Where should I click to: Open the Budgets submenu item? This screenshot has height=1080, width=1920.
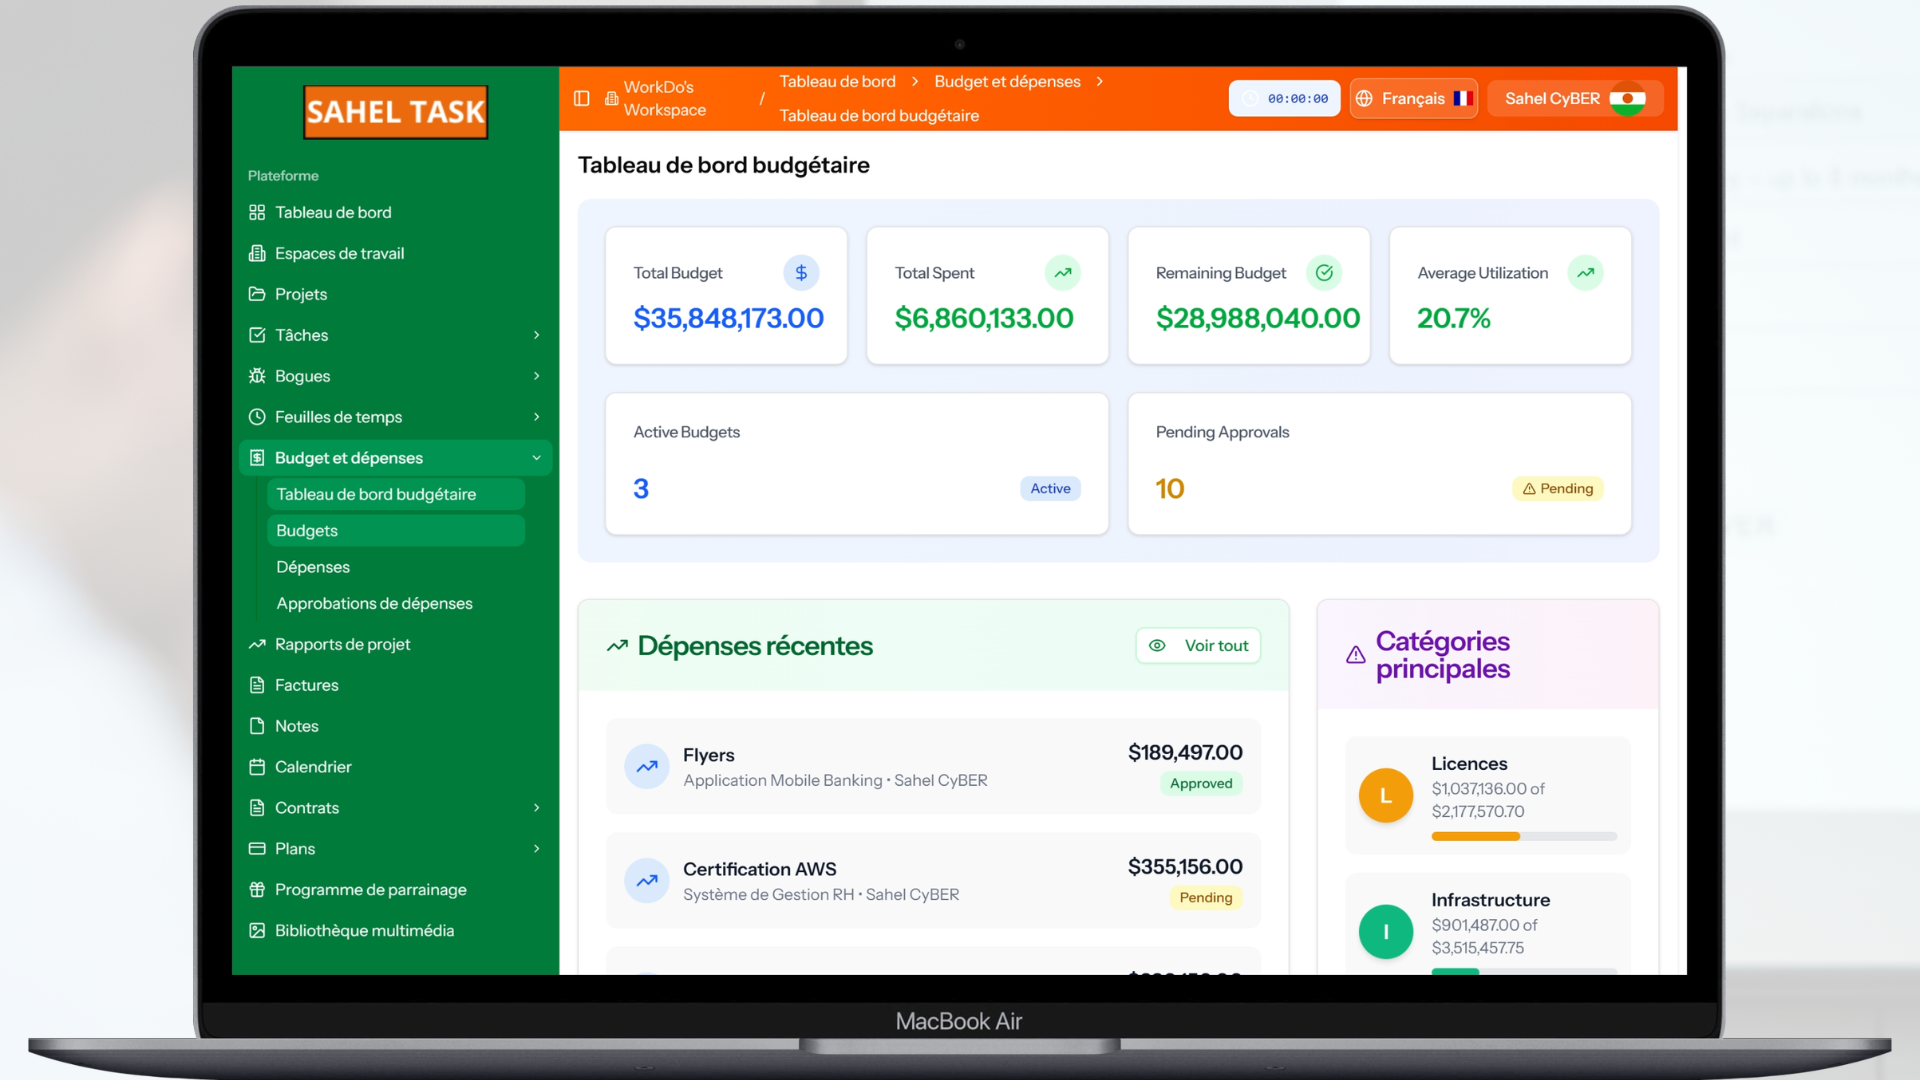pyautogui.click(x=307, y=531)
